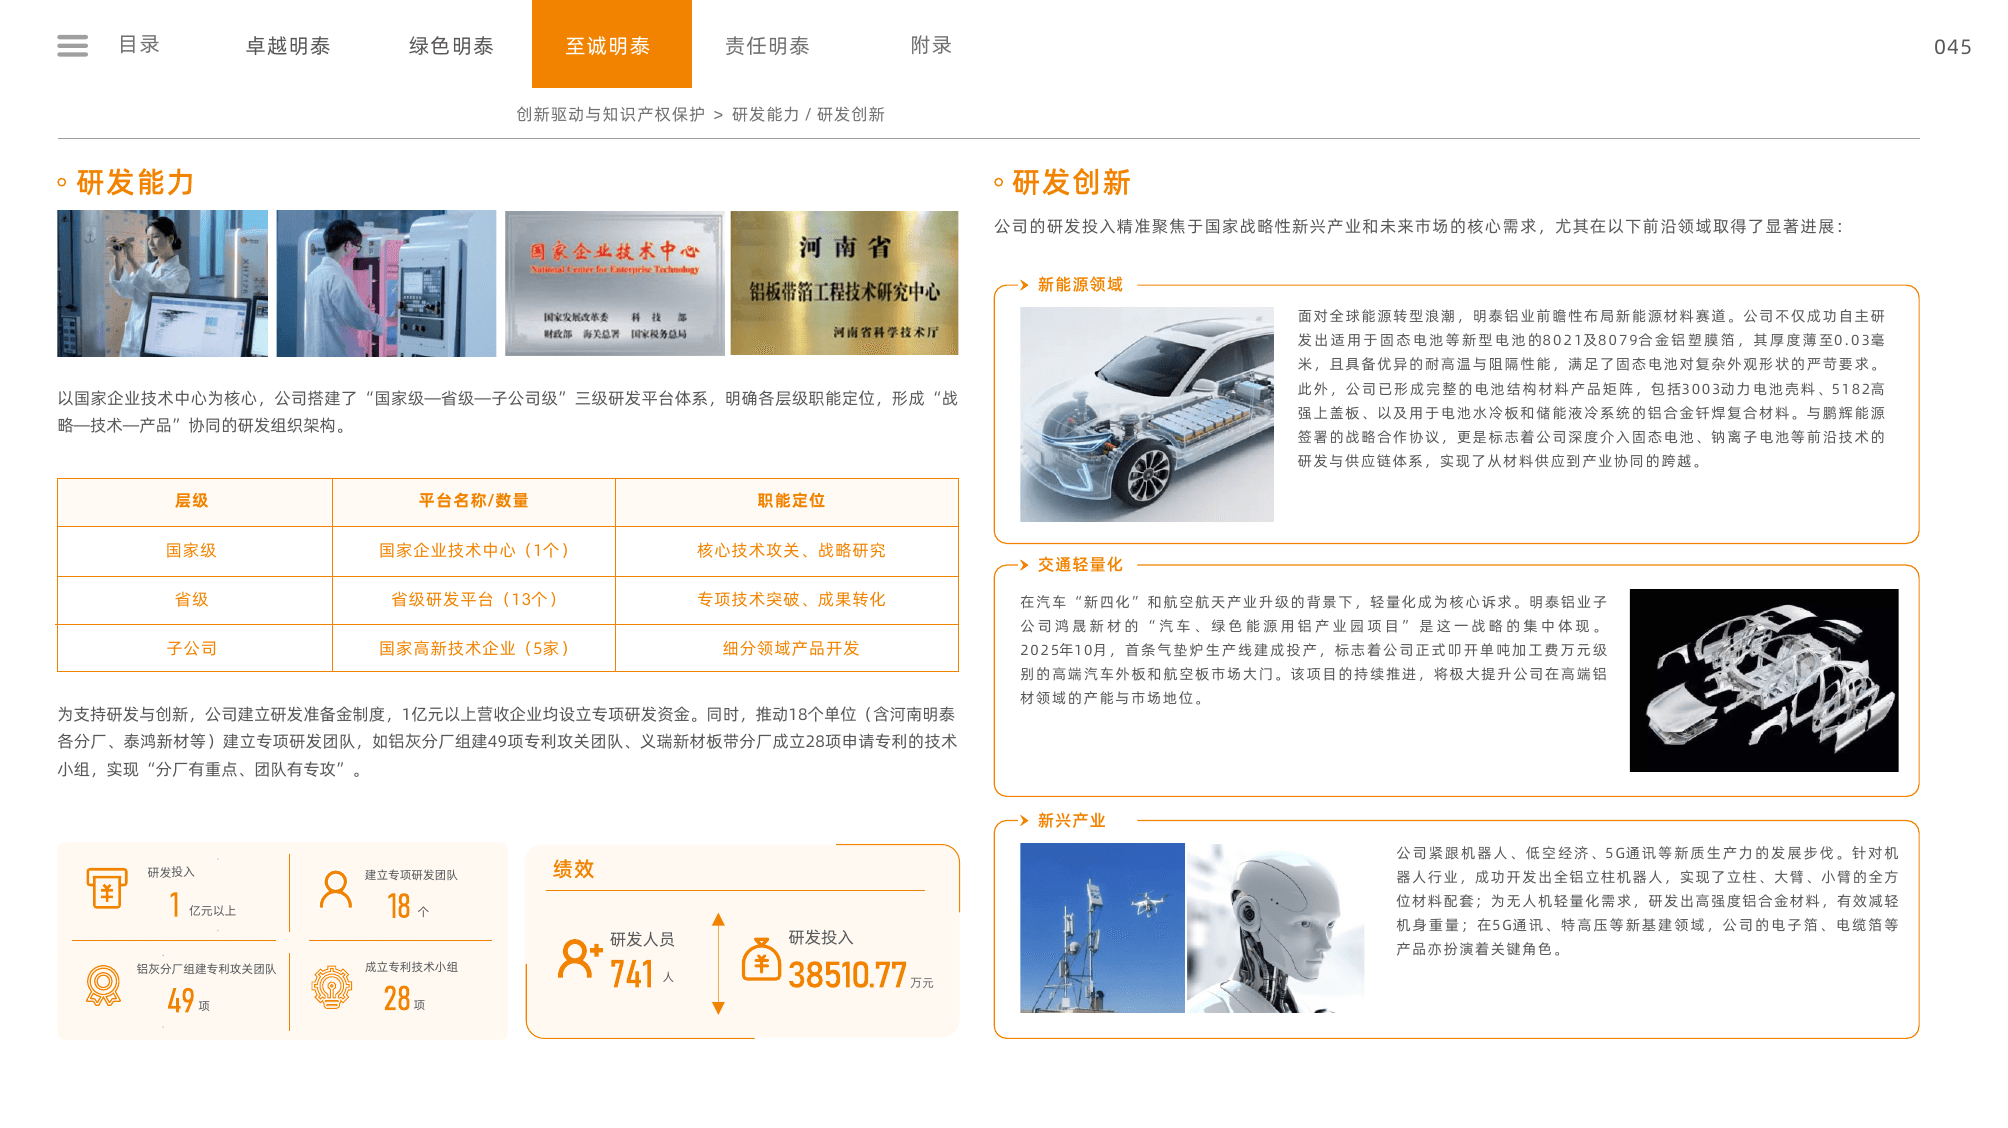Viewport: 2008px width, 1128px height.
Task: Select the active 至诚明泰 tab
Action: [612, 44]
